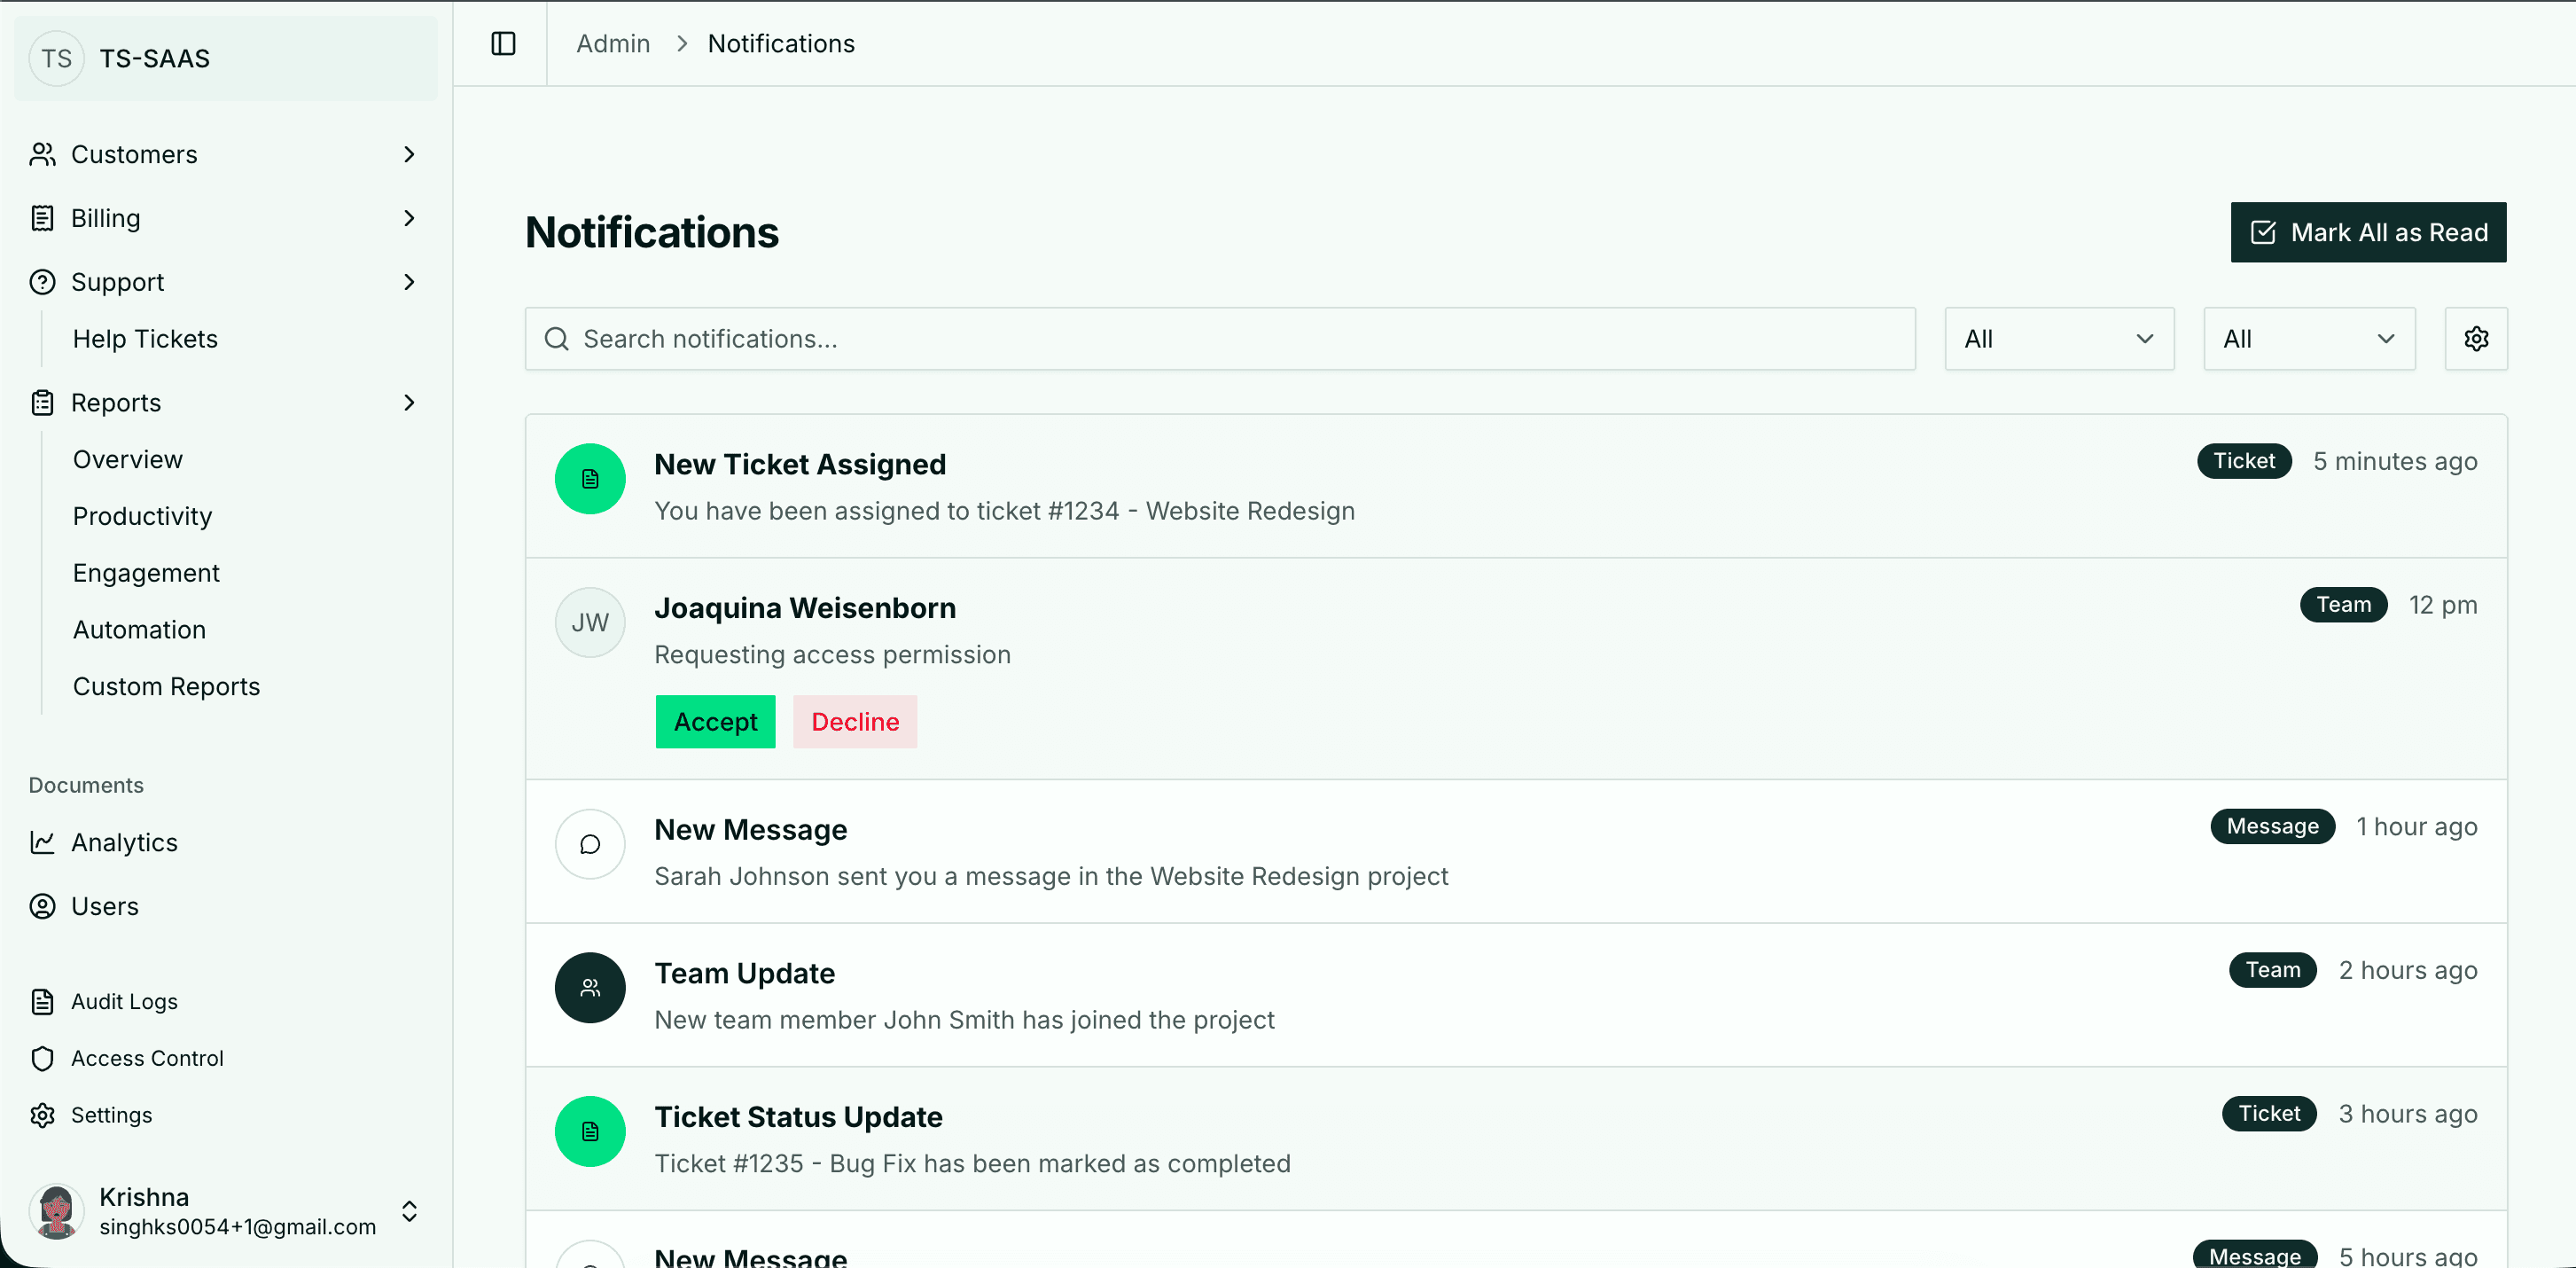
Task: Click the Ticket badge on 5 minutes ago row
Action: click(2244, 461)
